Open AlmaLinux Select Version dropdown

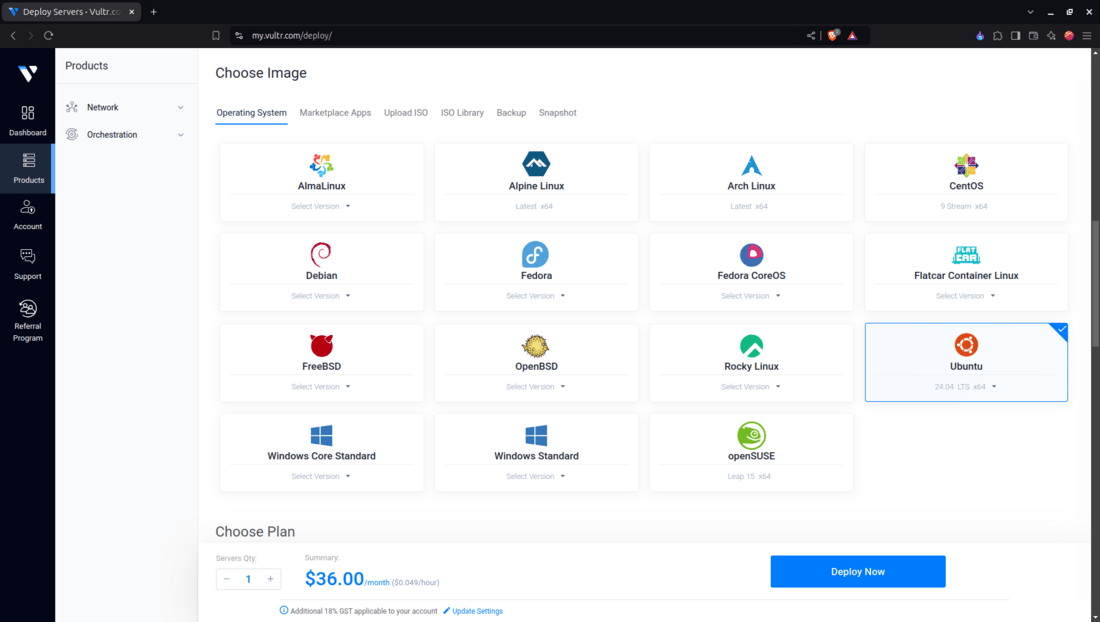(321, 206)
